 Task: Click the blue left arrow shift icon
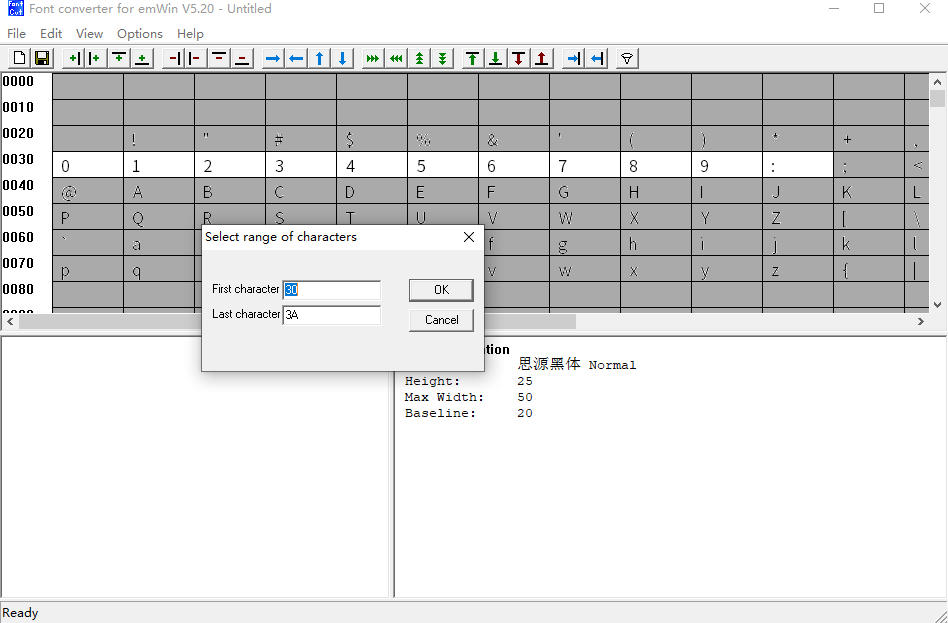pyautogui.click(x=296, y=58)
